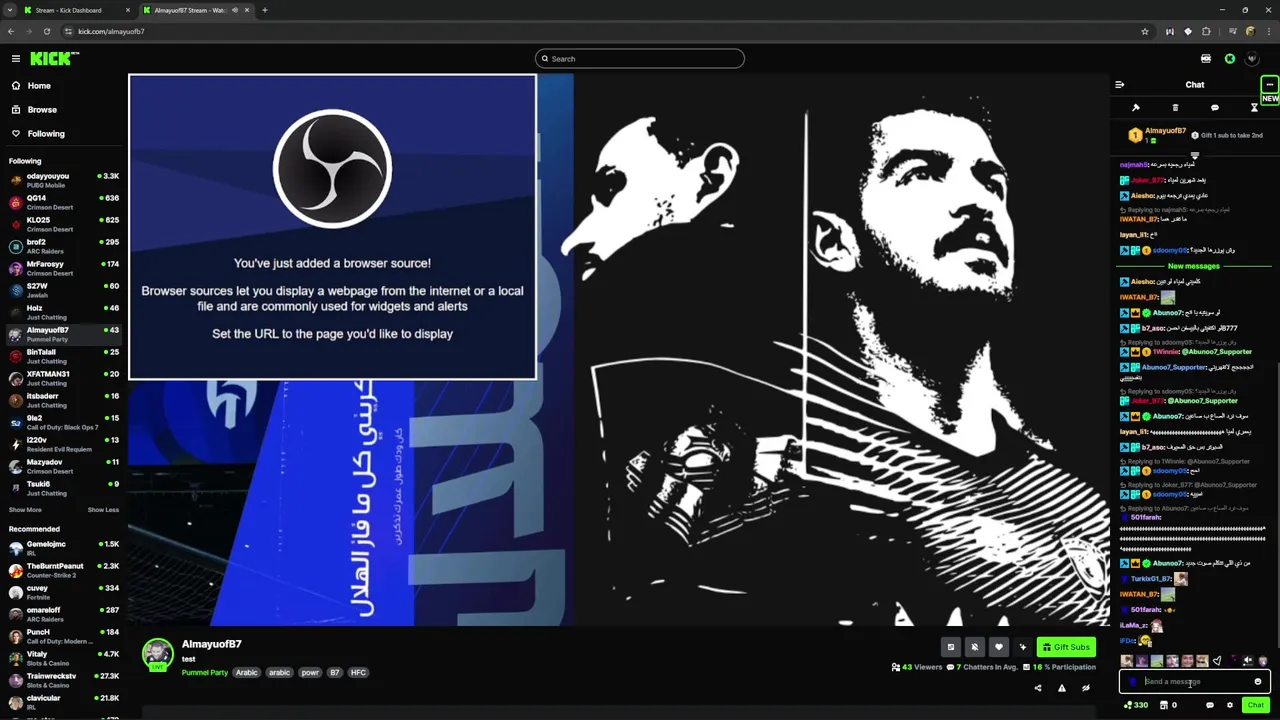This screenshot has height=720, width=1280.
Task: Click the chat bubble icon beside gear
Action: [x=1210, y=705]
